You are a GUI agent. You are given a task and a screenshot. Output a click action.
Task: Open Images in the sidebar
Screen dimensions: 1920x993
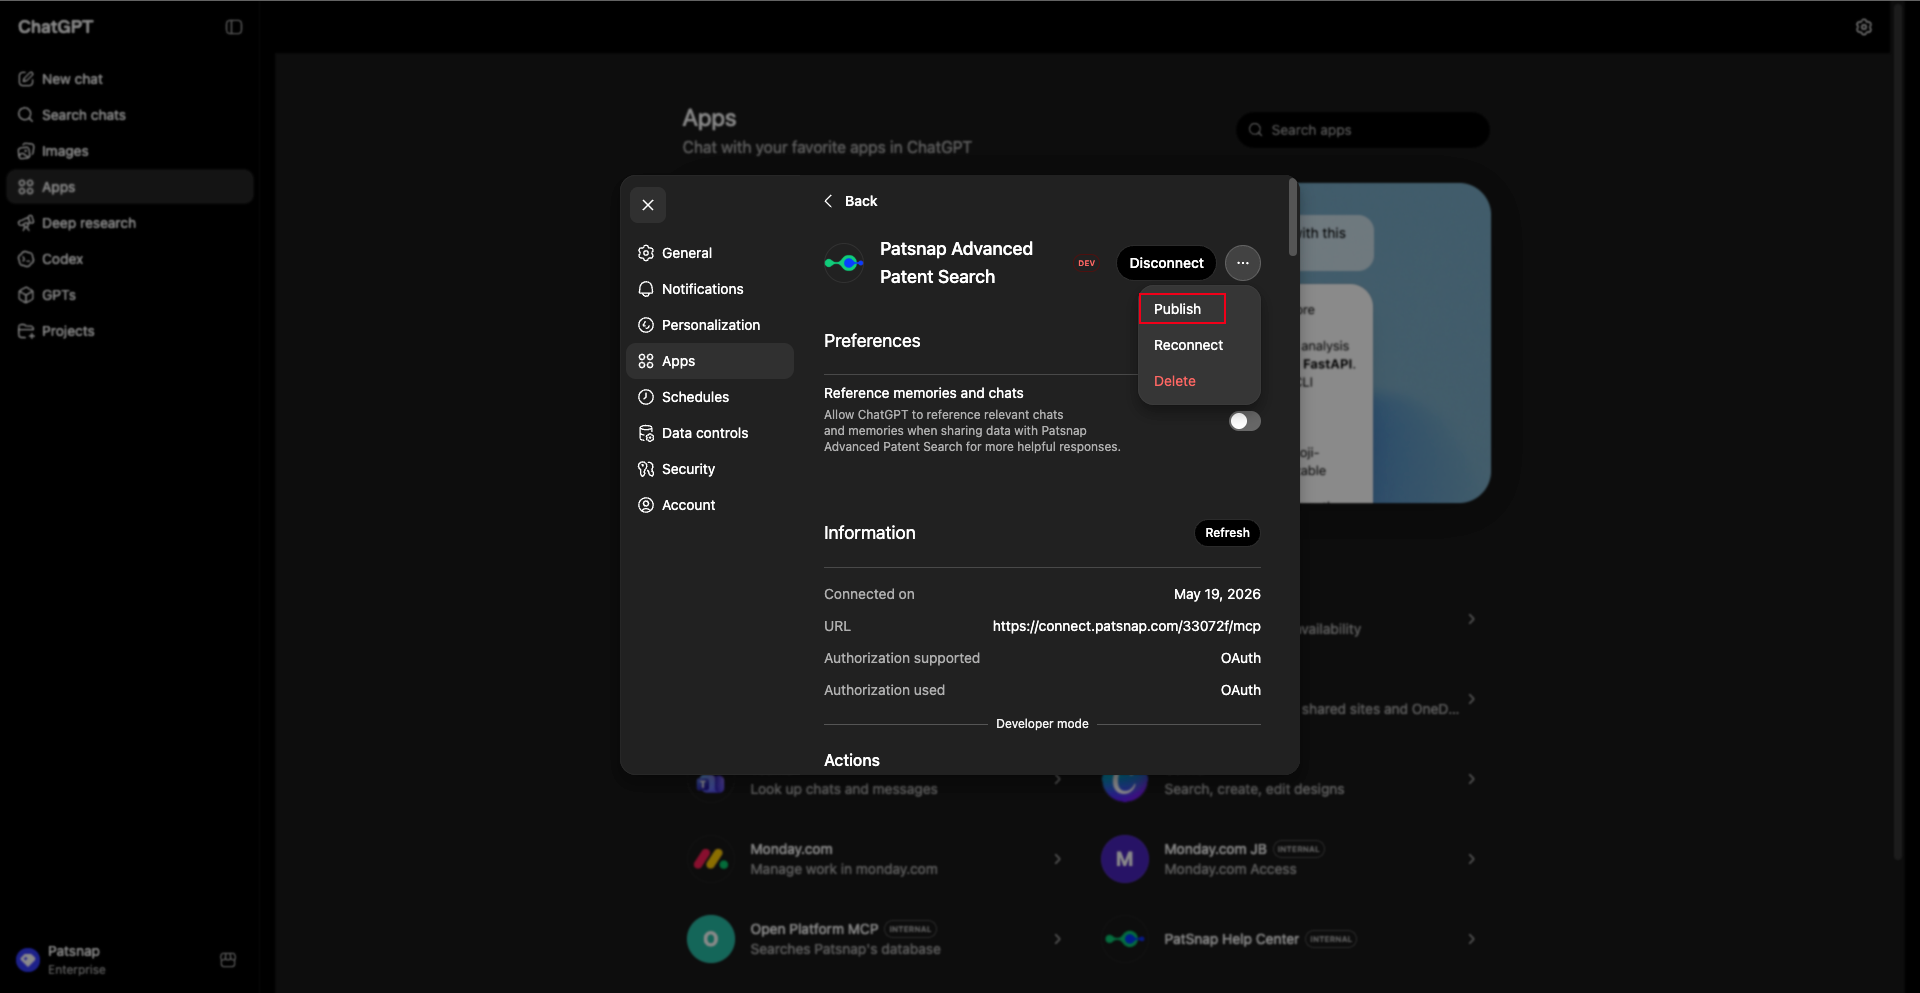point(130,151)
